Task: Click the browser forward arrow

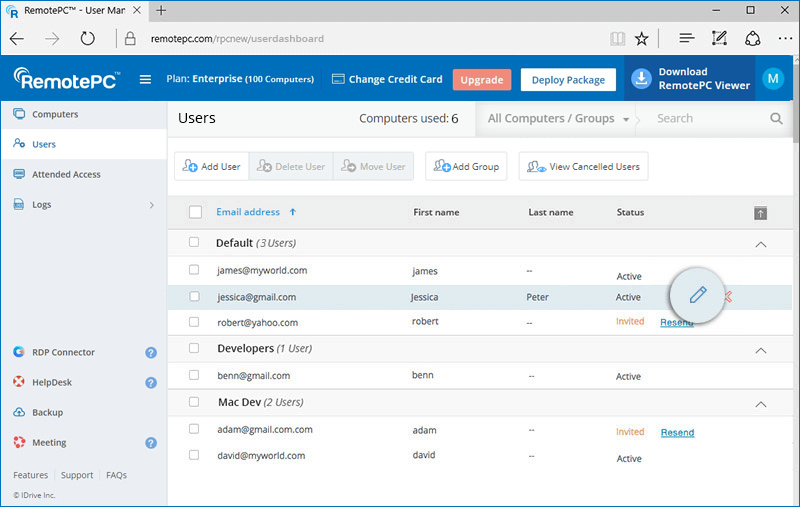Action: (x=52, y=39)
